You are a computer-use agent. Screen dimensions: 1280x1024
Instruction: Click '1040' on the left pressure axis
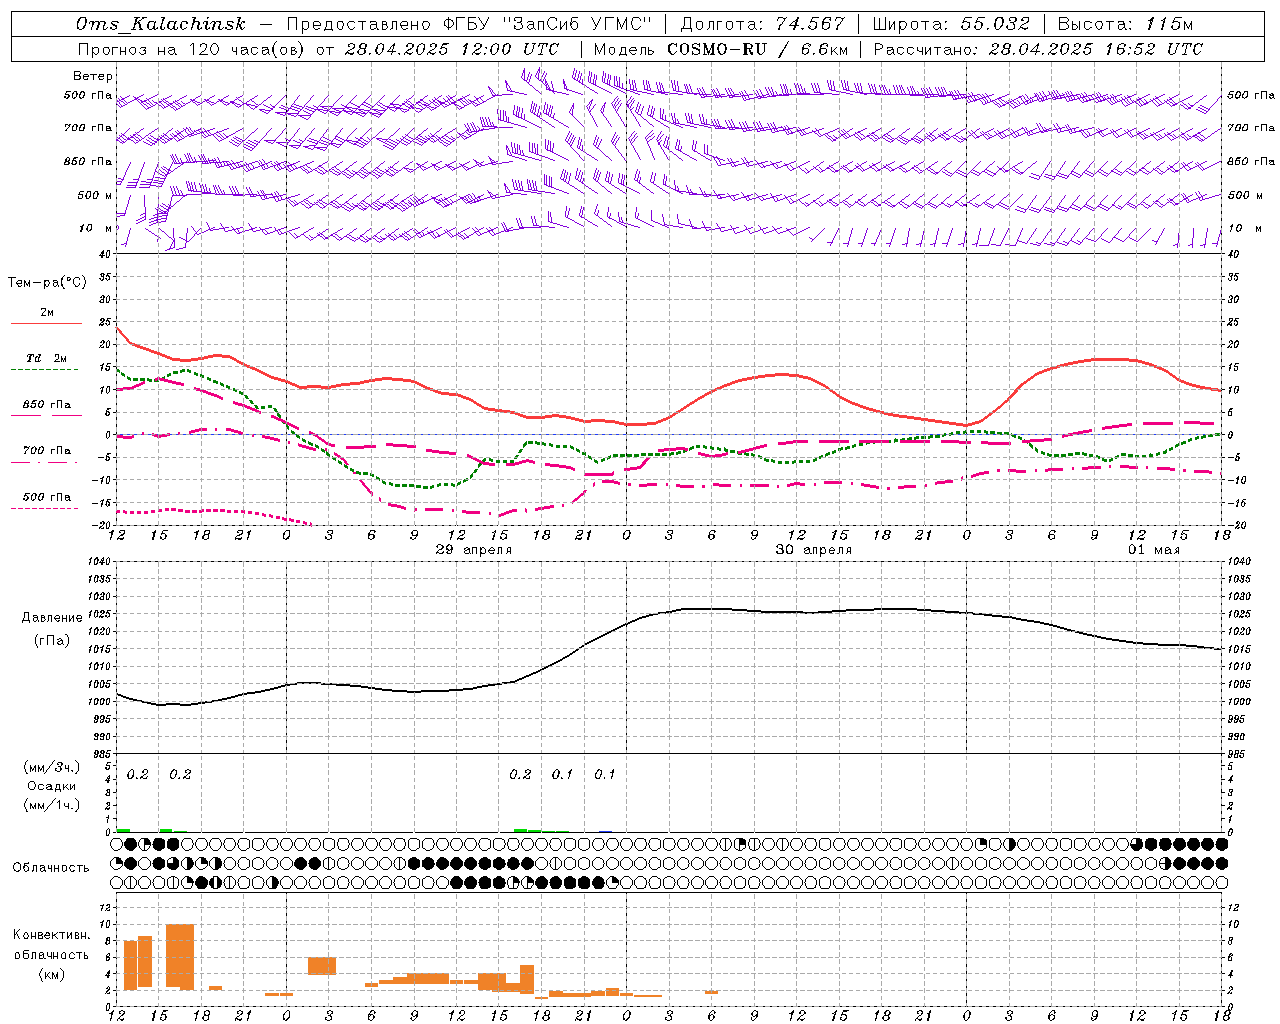[x=98, y=562]
